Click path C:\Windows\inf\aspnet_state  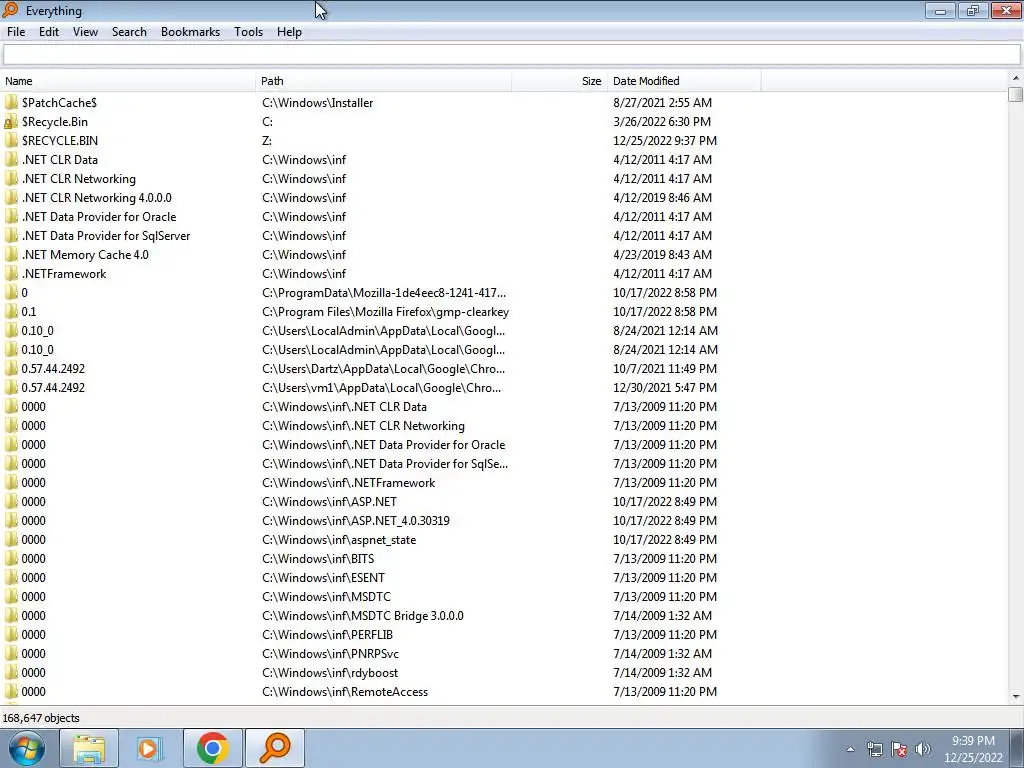click(x=339, y=539)
